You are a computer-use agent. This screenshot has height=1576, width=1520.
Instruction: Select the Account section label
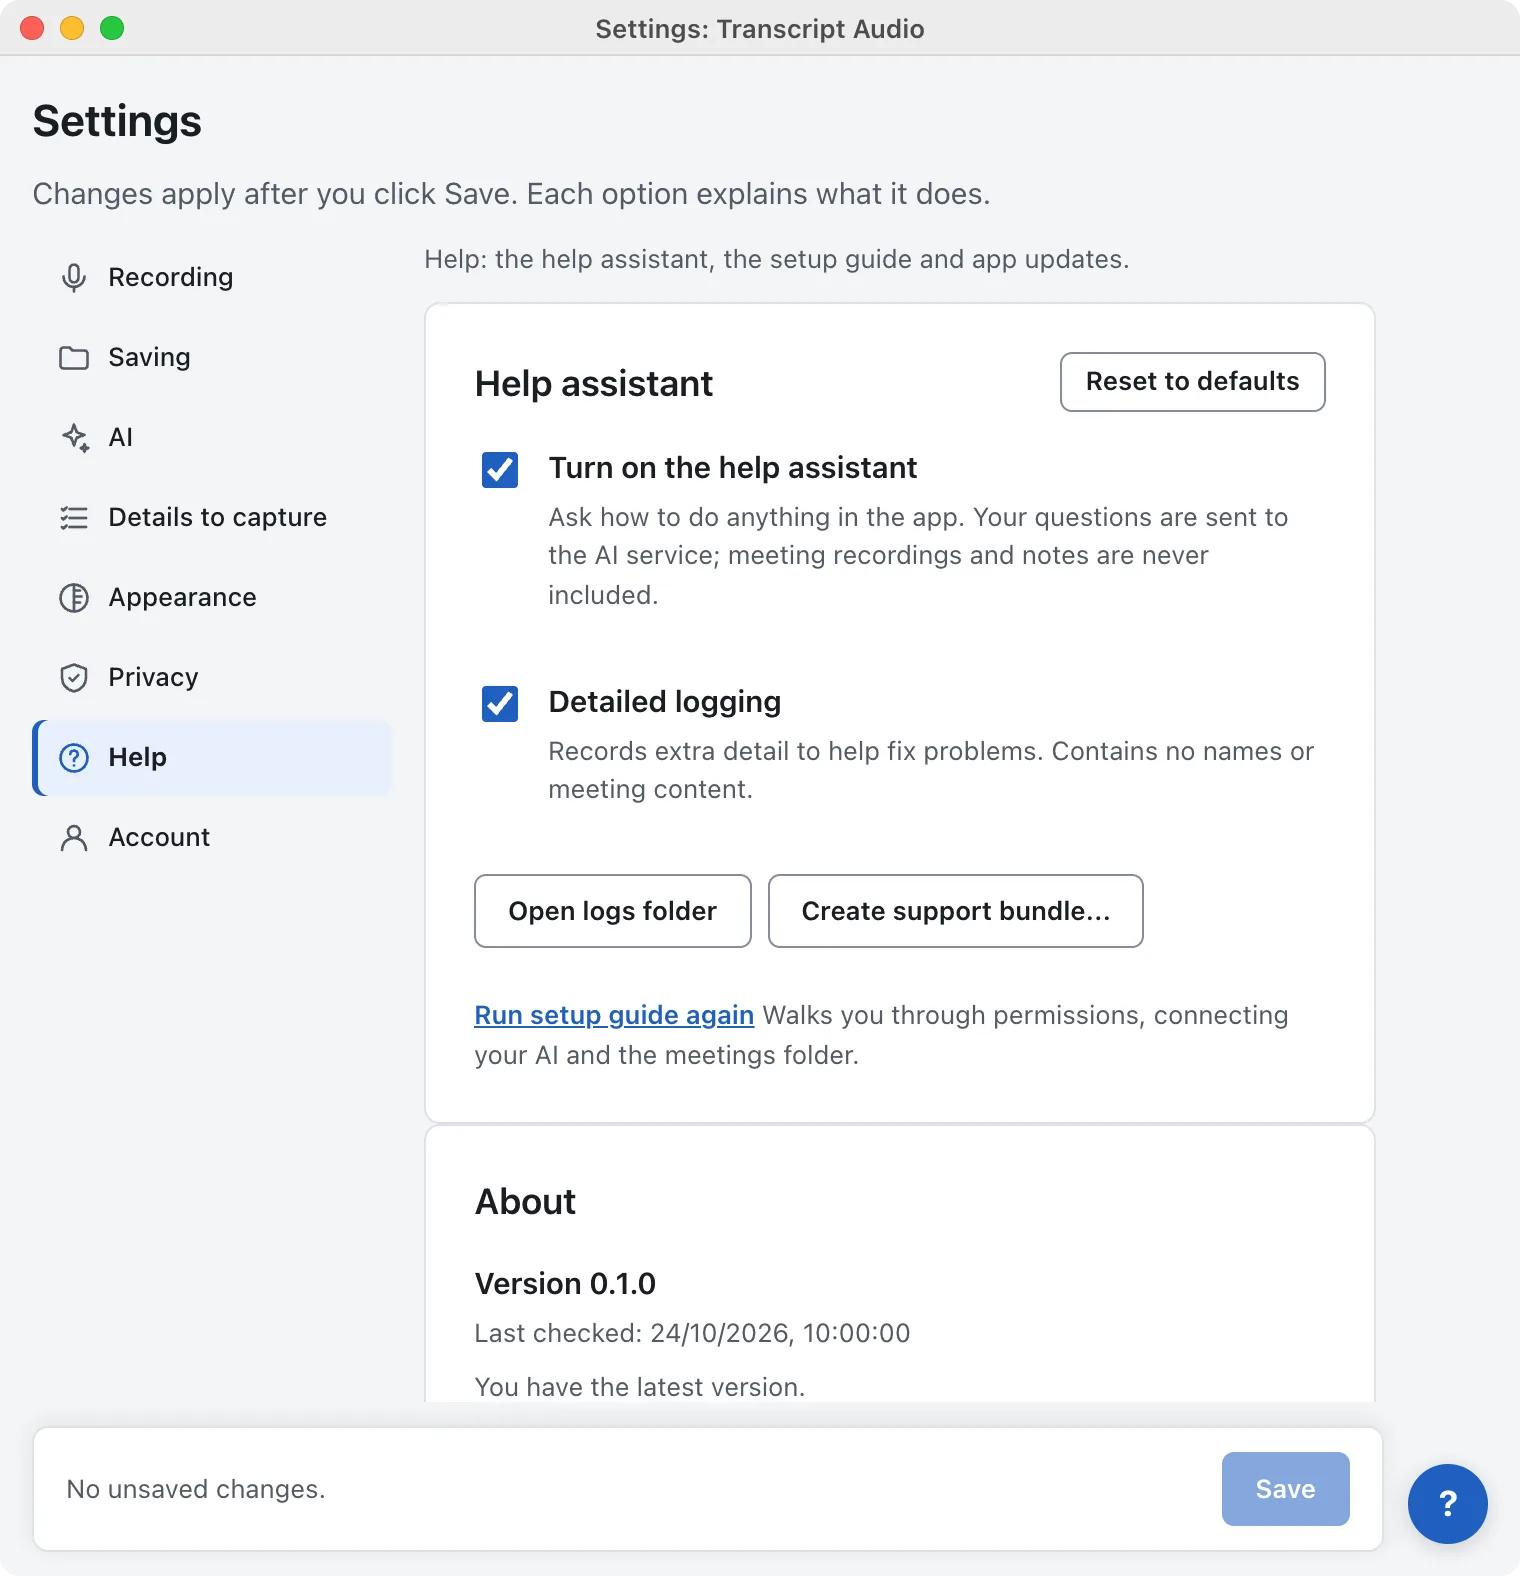point(159,837)
